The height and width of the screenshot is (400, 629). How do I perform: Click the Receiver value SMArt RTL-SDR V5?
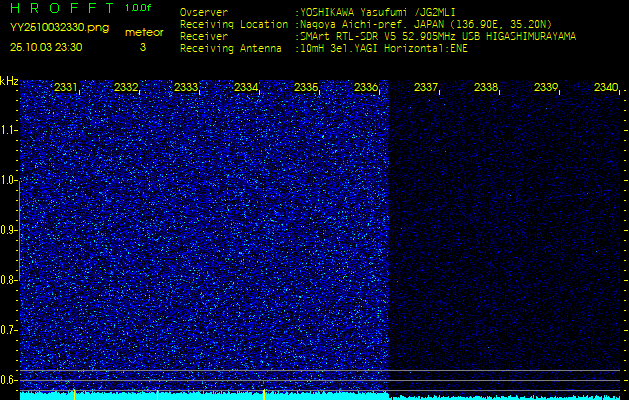click(x=347, y=37)
